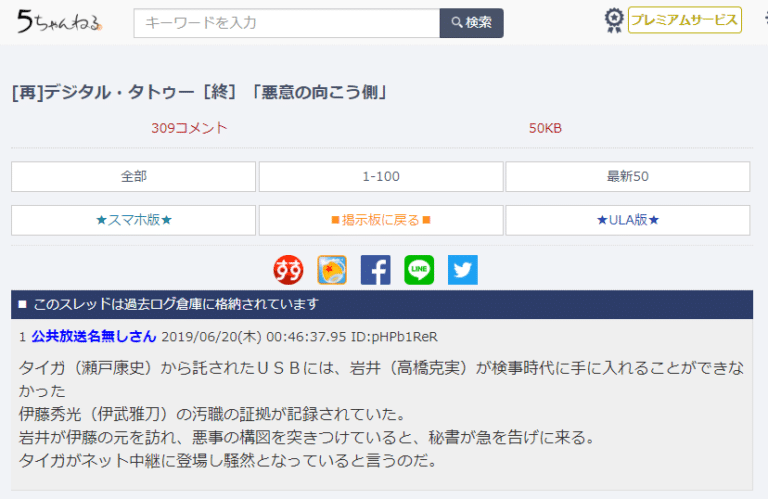Open the プレミアムサービス button
768x499 pixels.
[x=685, y=21]
